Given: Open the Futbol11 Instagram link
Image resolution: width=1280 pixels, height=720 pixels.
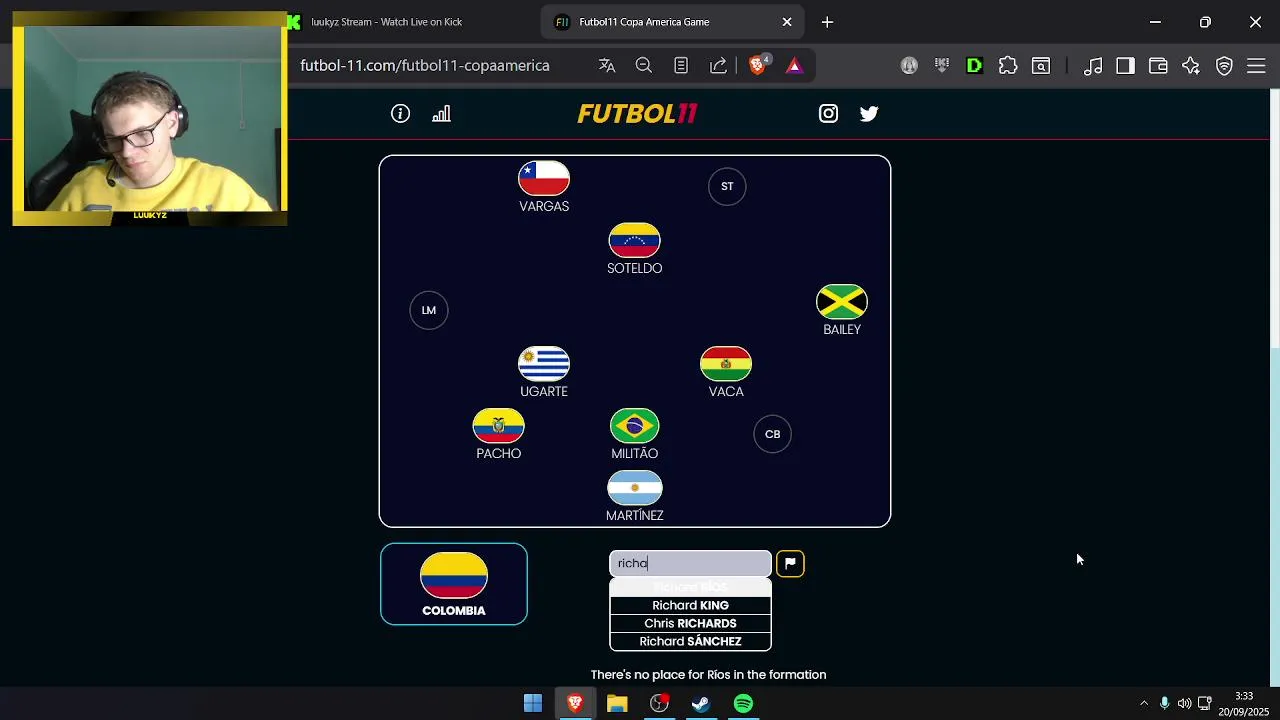Looking at the screenshot, I should [828, 114].
